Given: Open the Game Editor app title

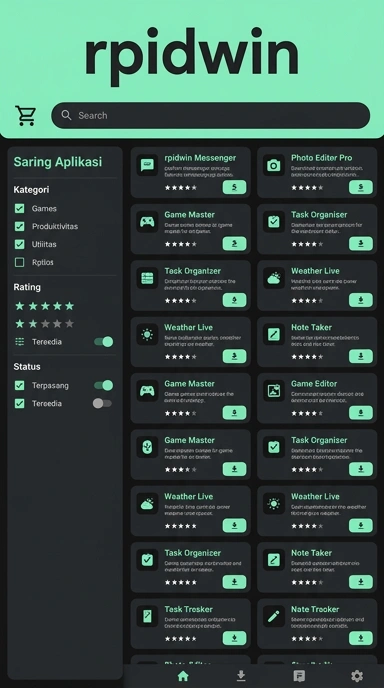Looking at the screenshot, I should coord(314,384).
